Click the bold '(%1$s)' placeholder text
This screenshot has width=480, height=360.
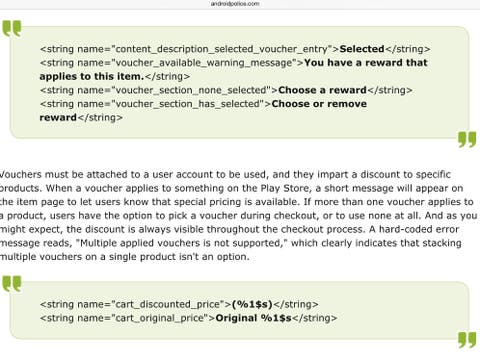(252, 304)
